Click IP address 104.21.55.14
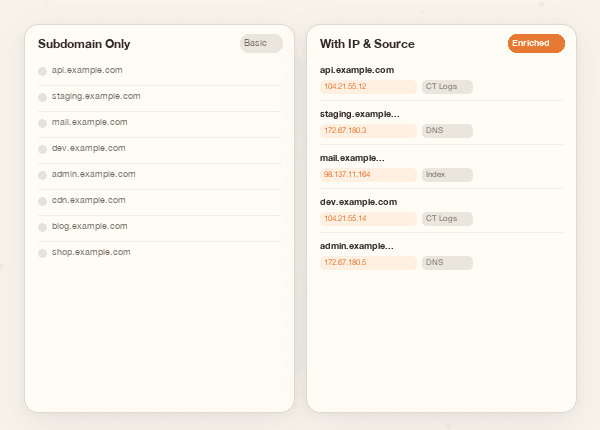Viewport: 600px width, 430px height. (368, 219)
